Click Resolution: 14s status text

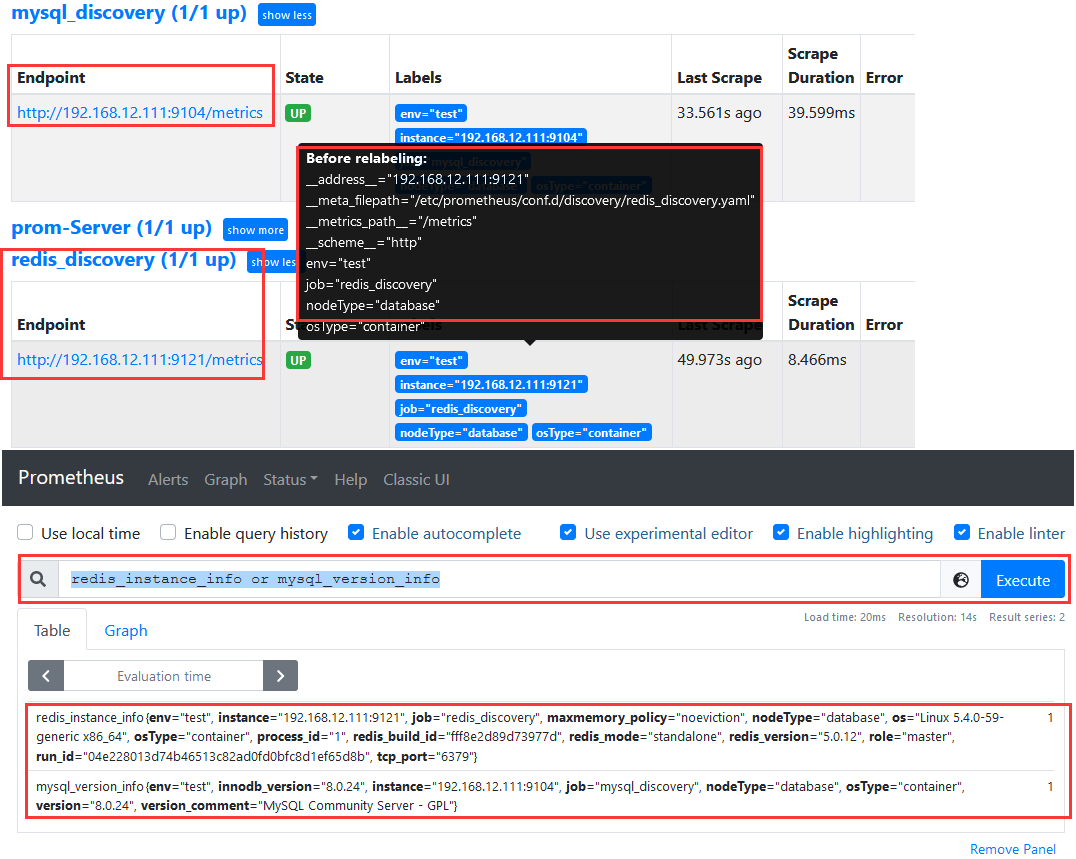[x=937, y=617]
